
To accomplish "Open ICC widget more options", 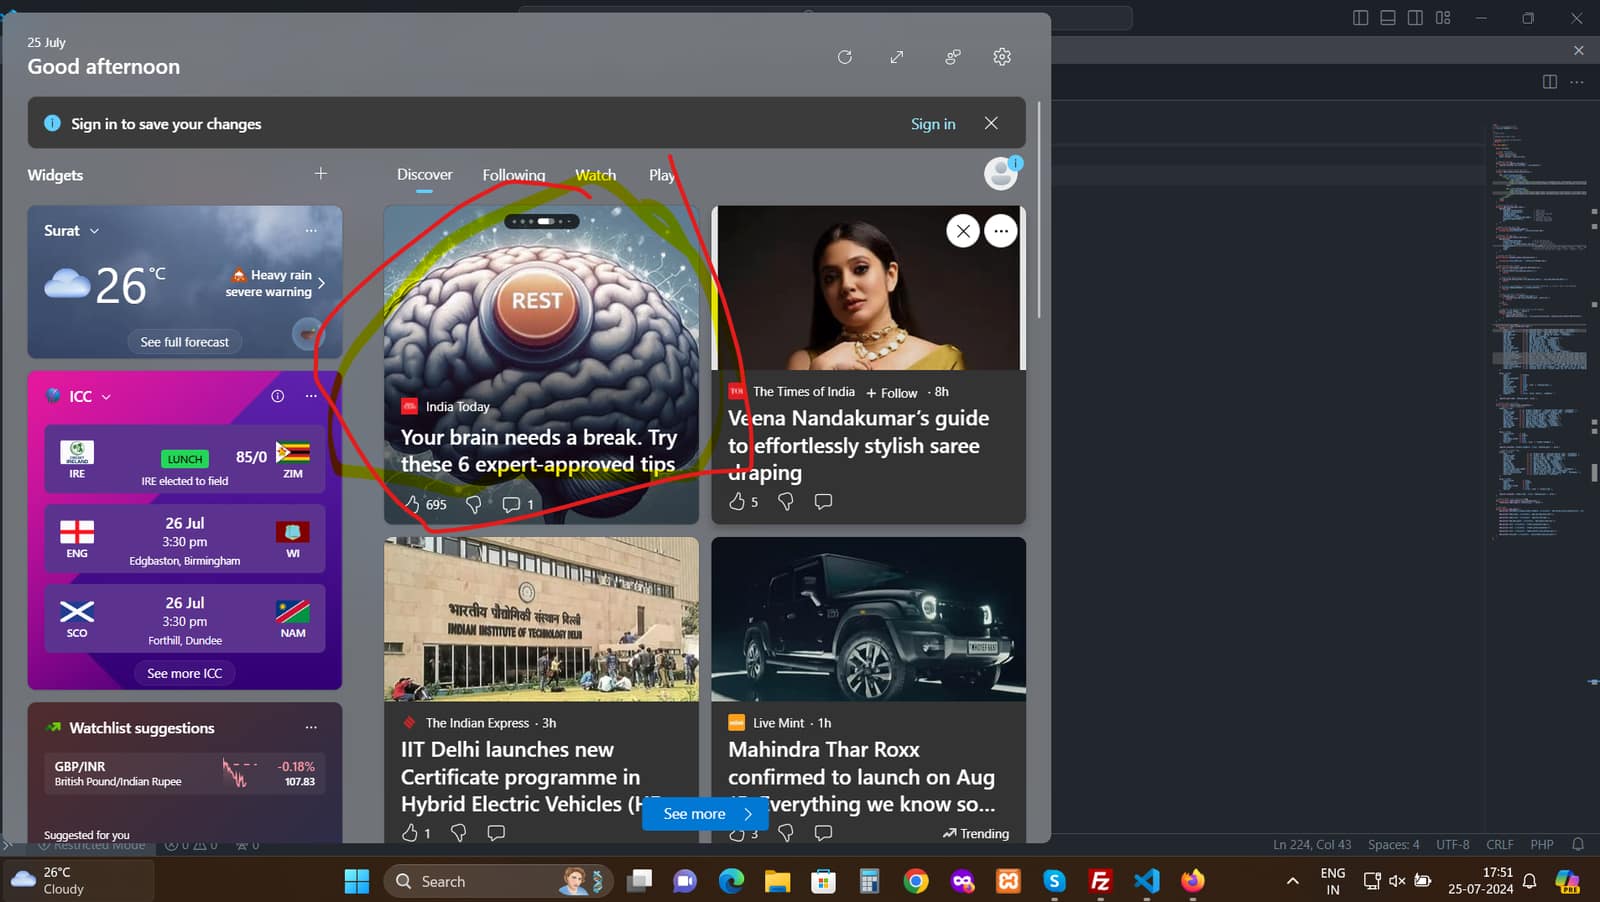I will 311,396.
